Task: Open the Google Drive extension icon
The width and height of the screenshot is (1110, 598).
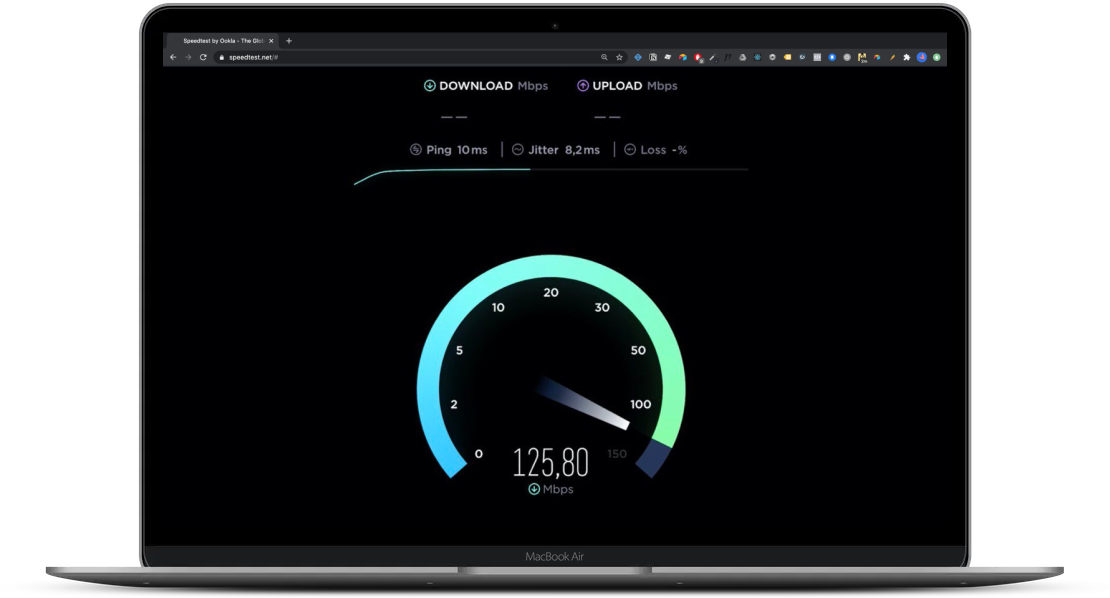Action: (x=743, y=57)
